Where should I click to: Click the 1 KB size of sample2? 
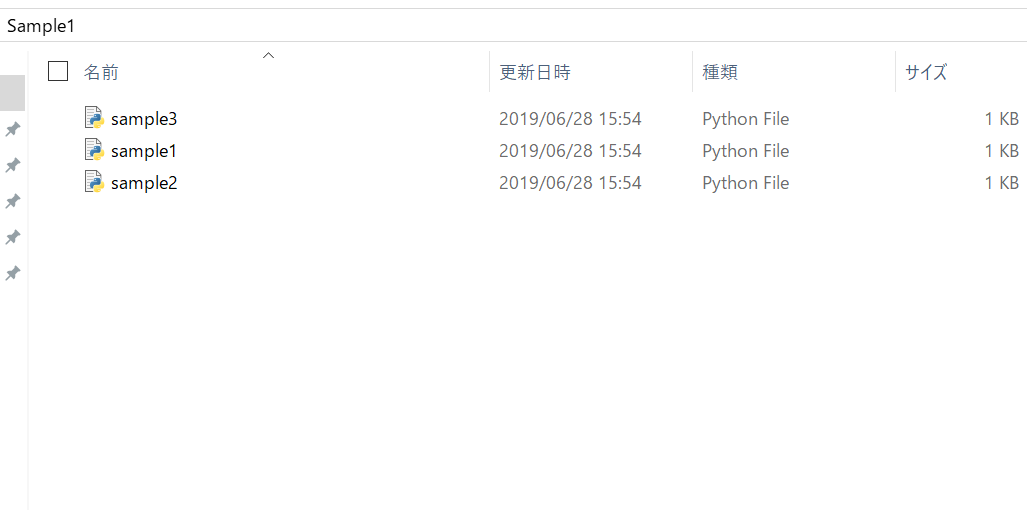pyautogui.click(x=1002, y=182)
